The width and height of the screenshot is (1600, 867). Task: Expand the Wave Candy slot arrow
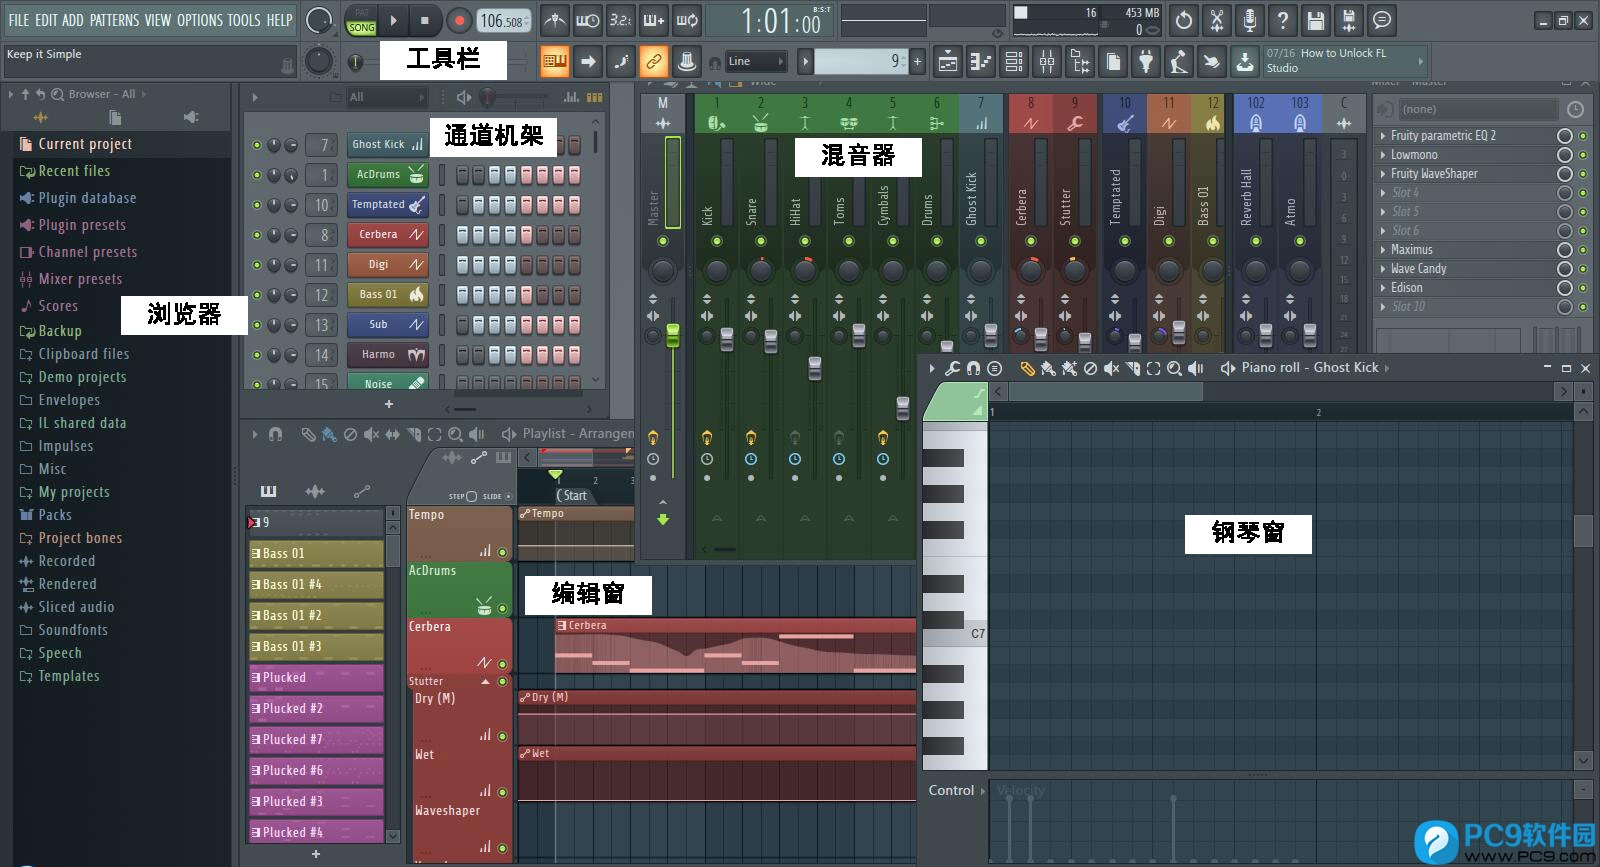click(1383, 269)
